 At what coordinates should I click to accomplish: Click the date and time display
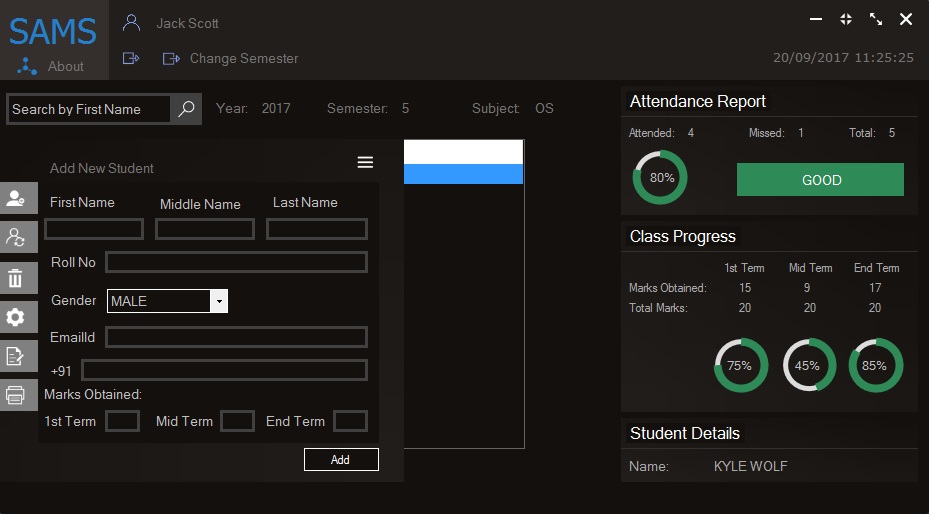point(843,58)
